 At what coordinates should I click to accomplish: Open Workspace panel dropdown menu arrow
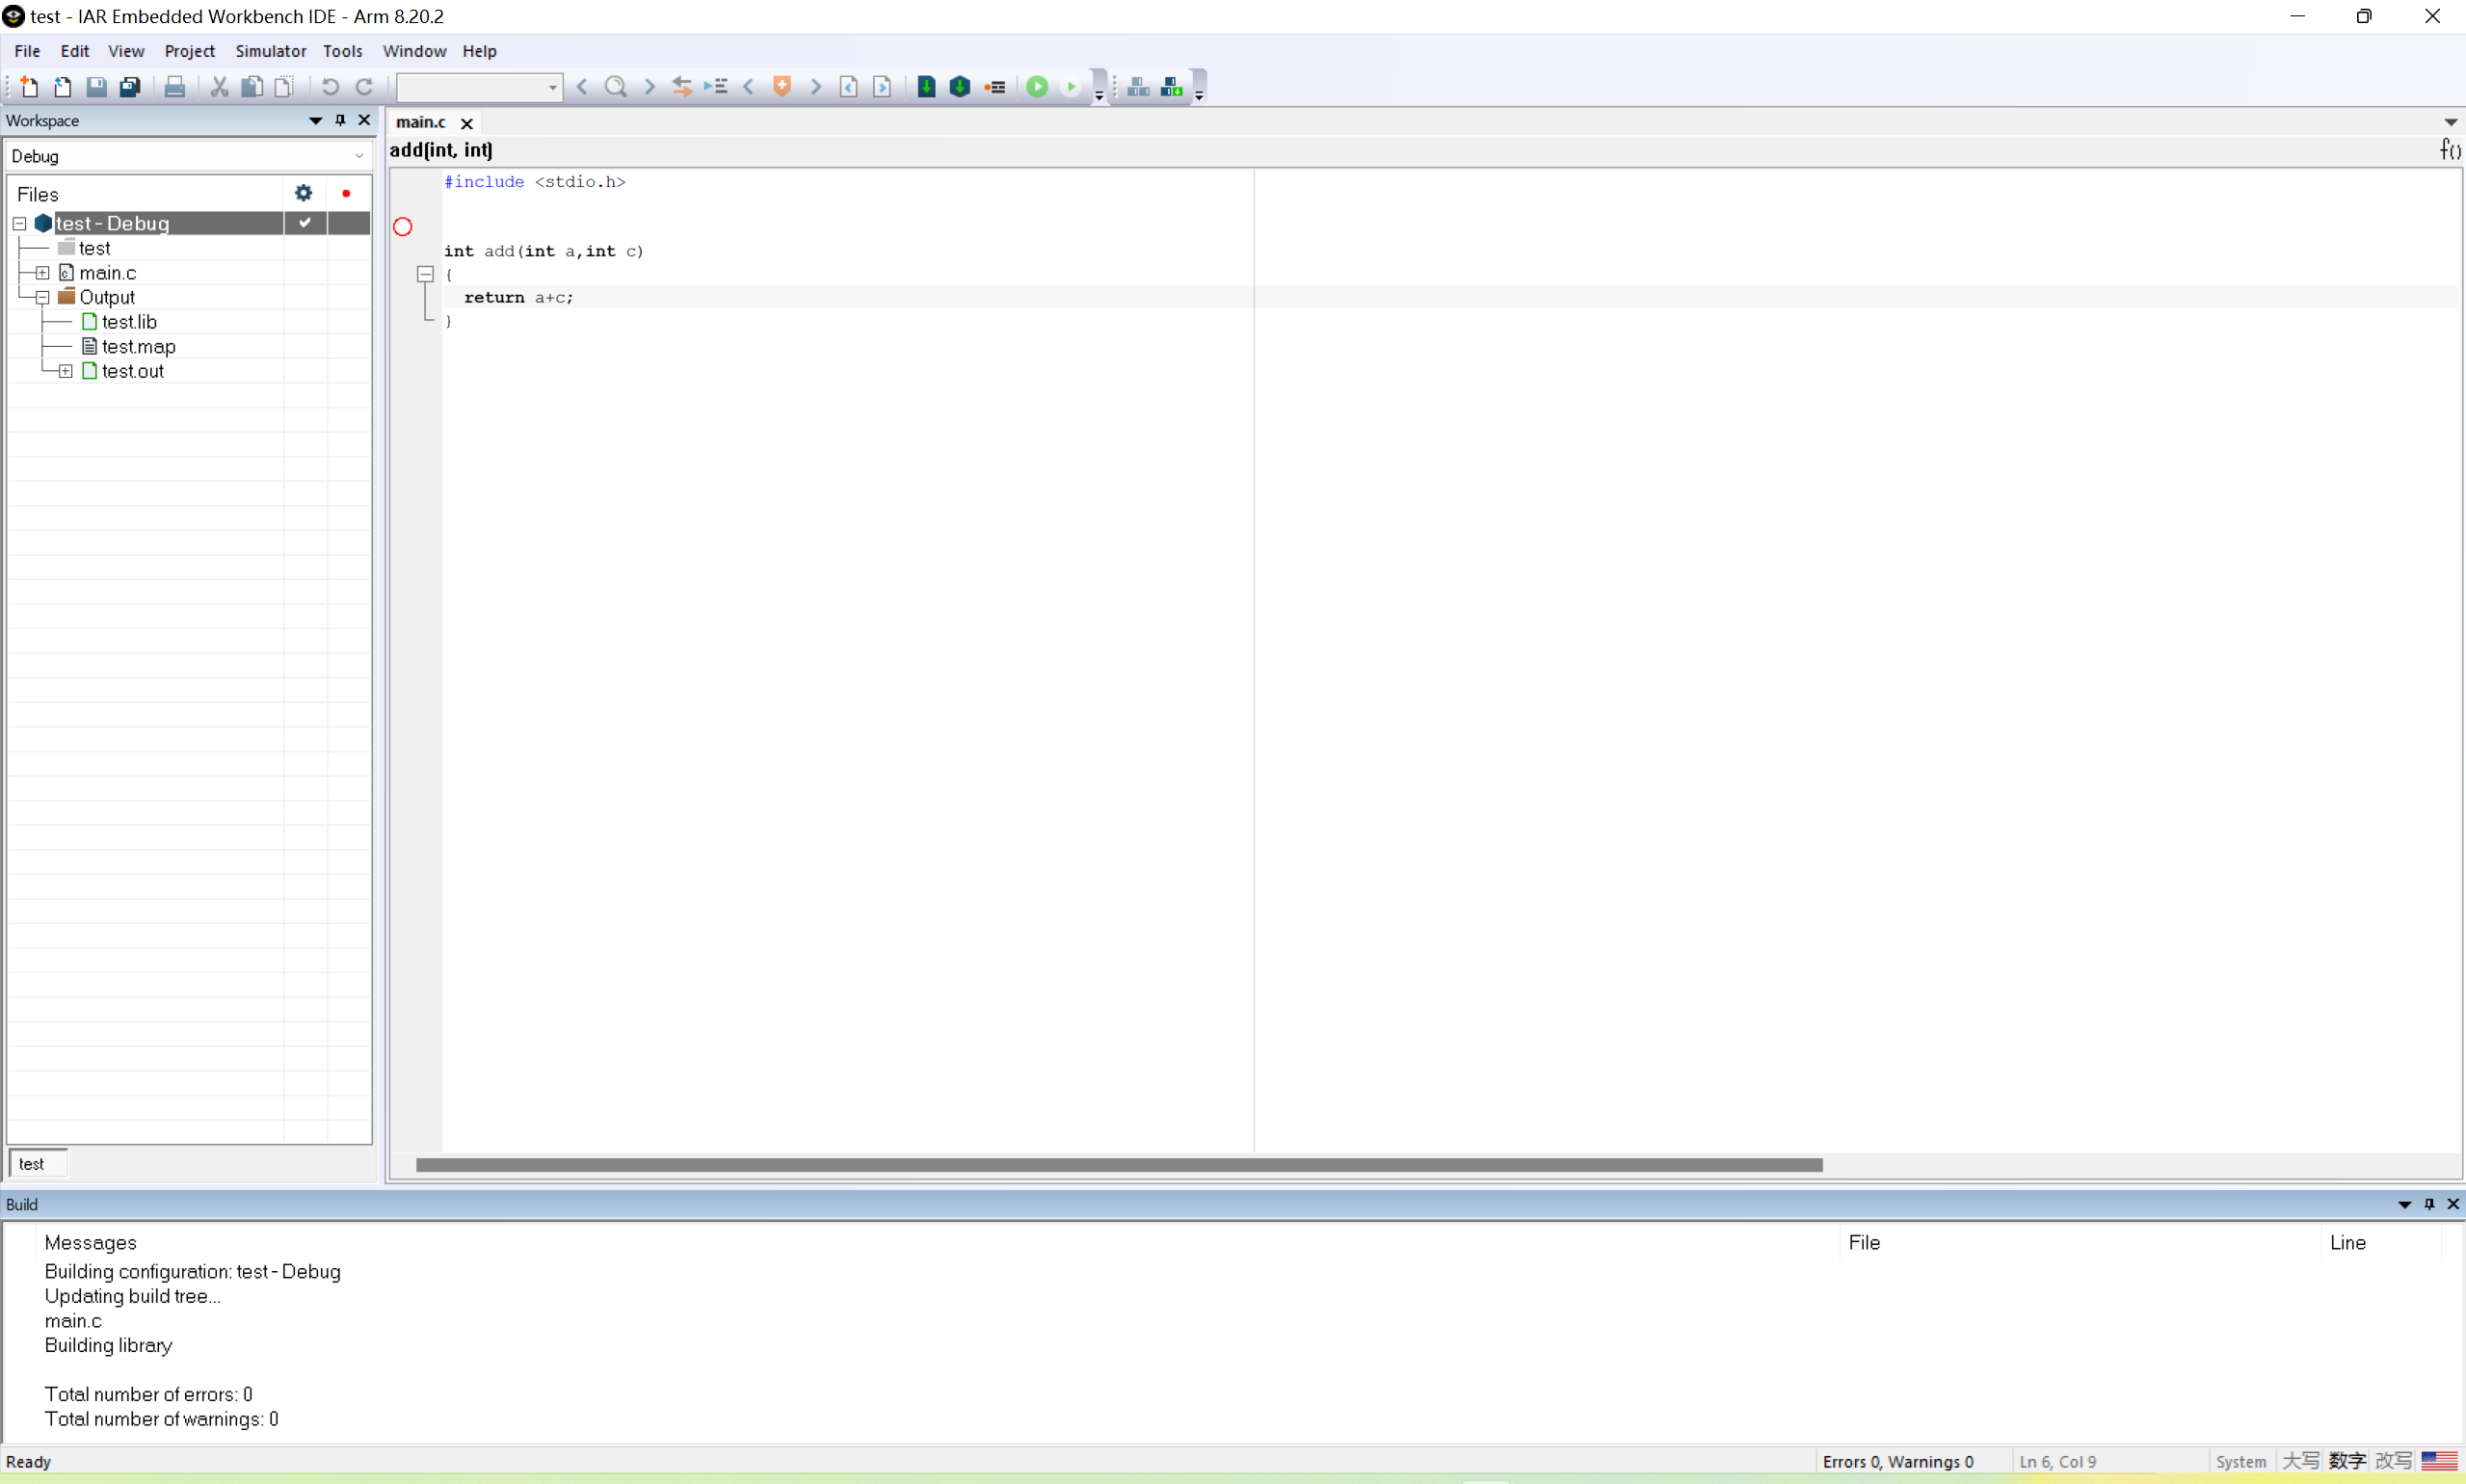[316, 120]
